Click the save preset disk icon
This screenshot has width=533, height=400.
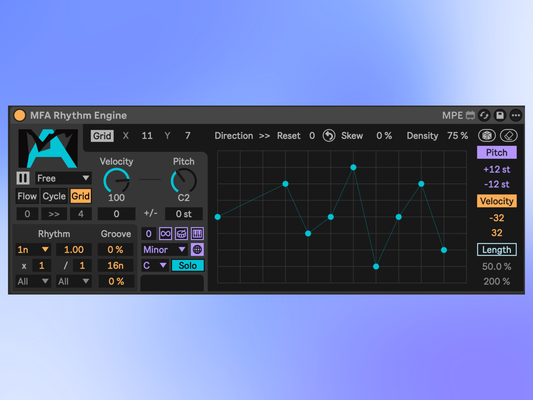click(x=500, y=116)
